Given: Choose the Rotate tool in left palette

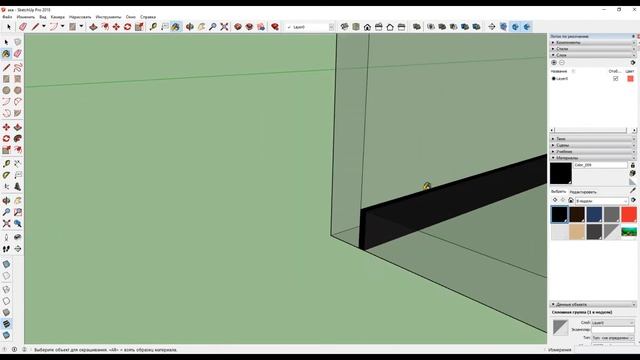Looking at the screenshot, I should click(x=6, y=139).
